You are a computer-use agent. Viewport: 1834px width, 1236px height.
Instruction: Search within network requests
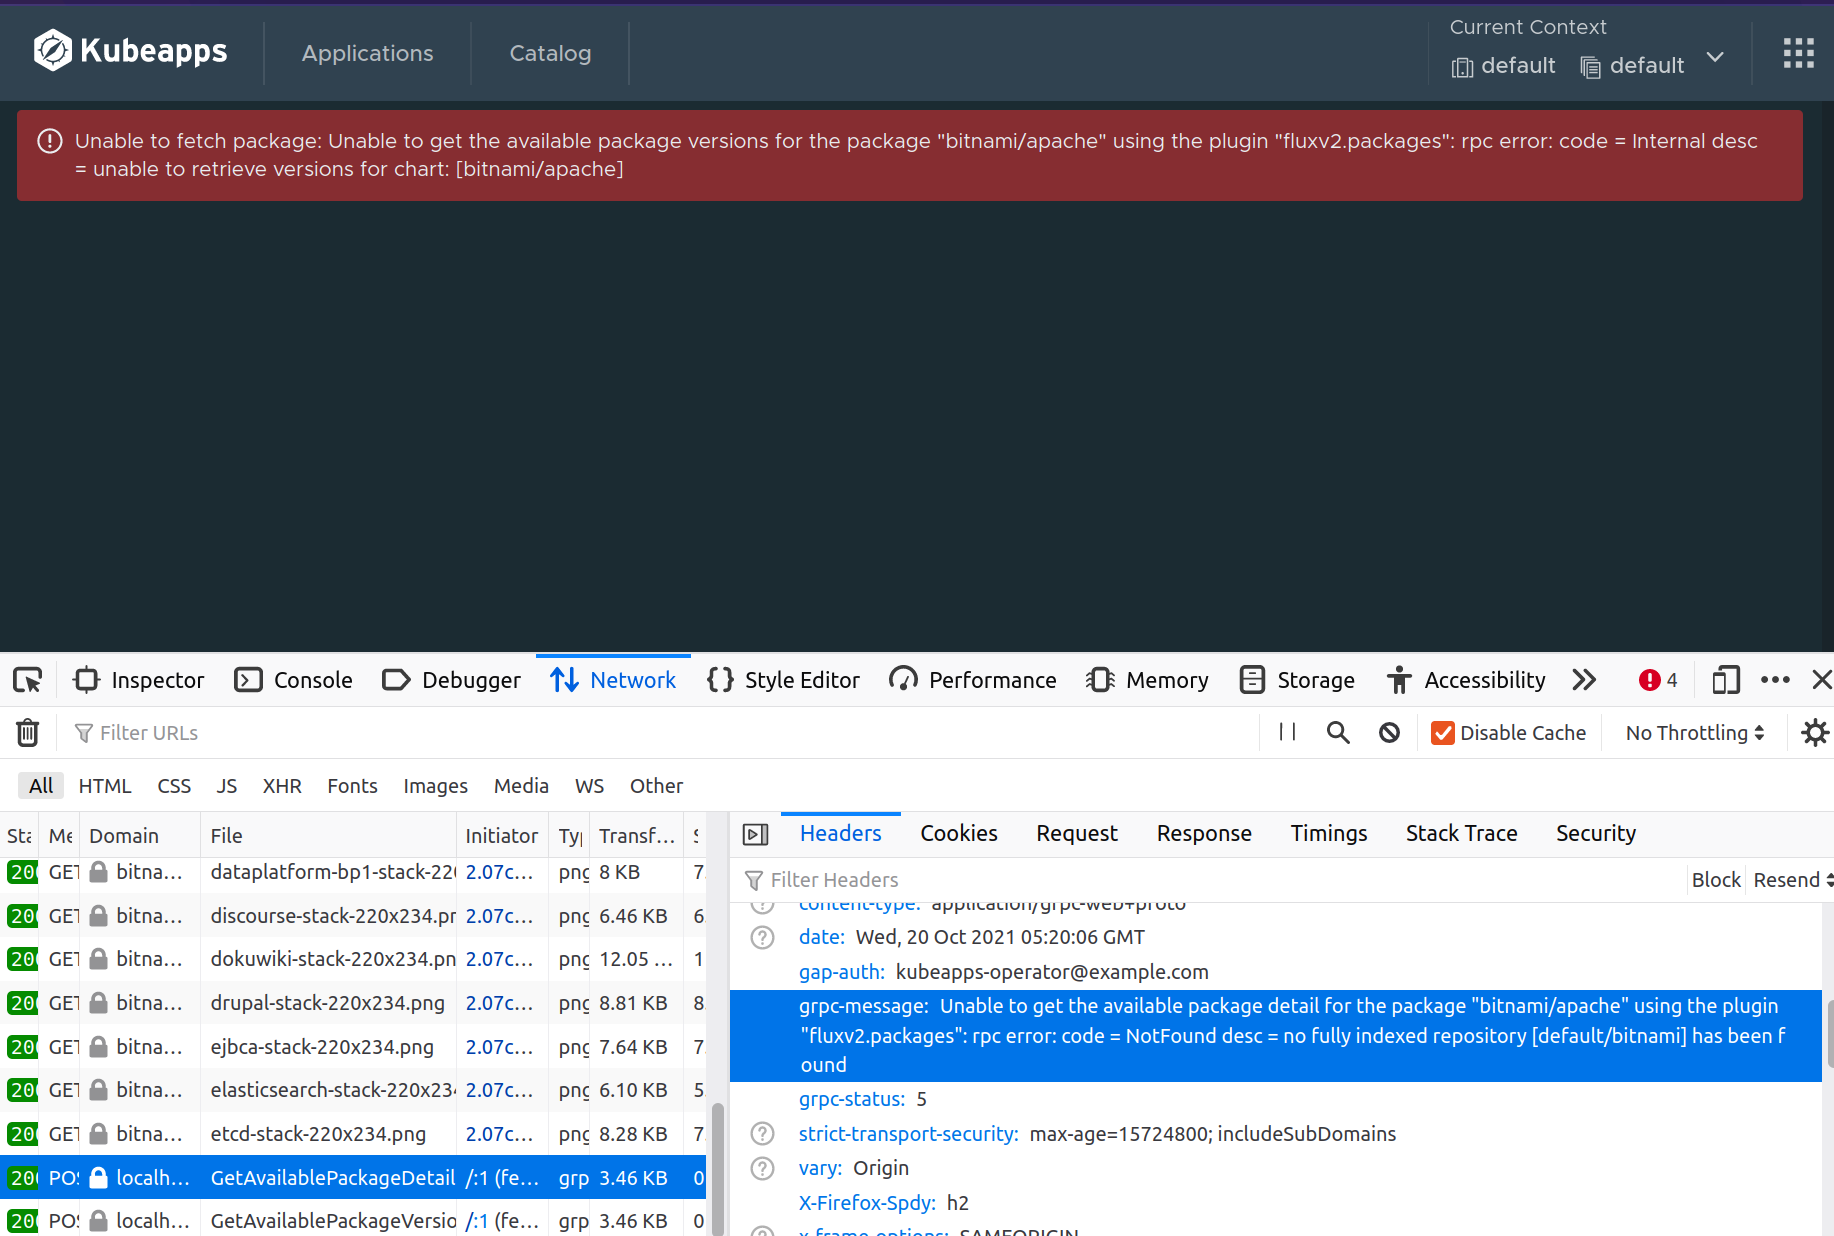(1337, 732)
